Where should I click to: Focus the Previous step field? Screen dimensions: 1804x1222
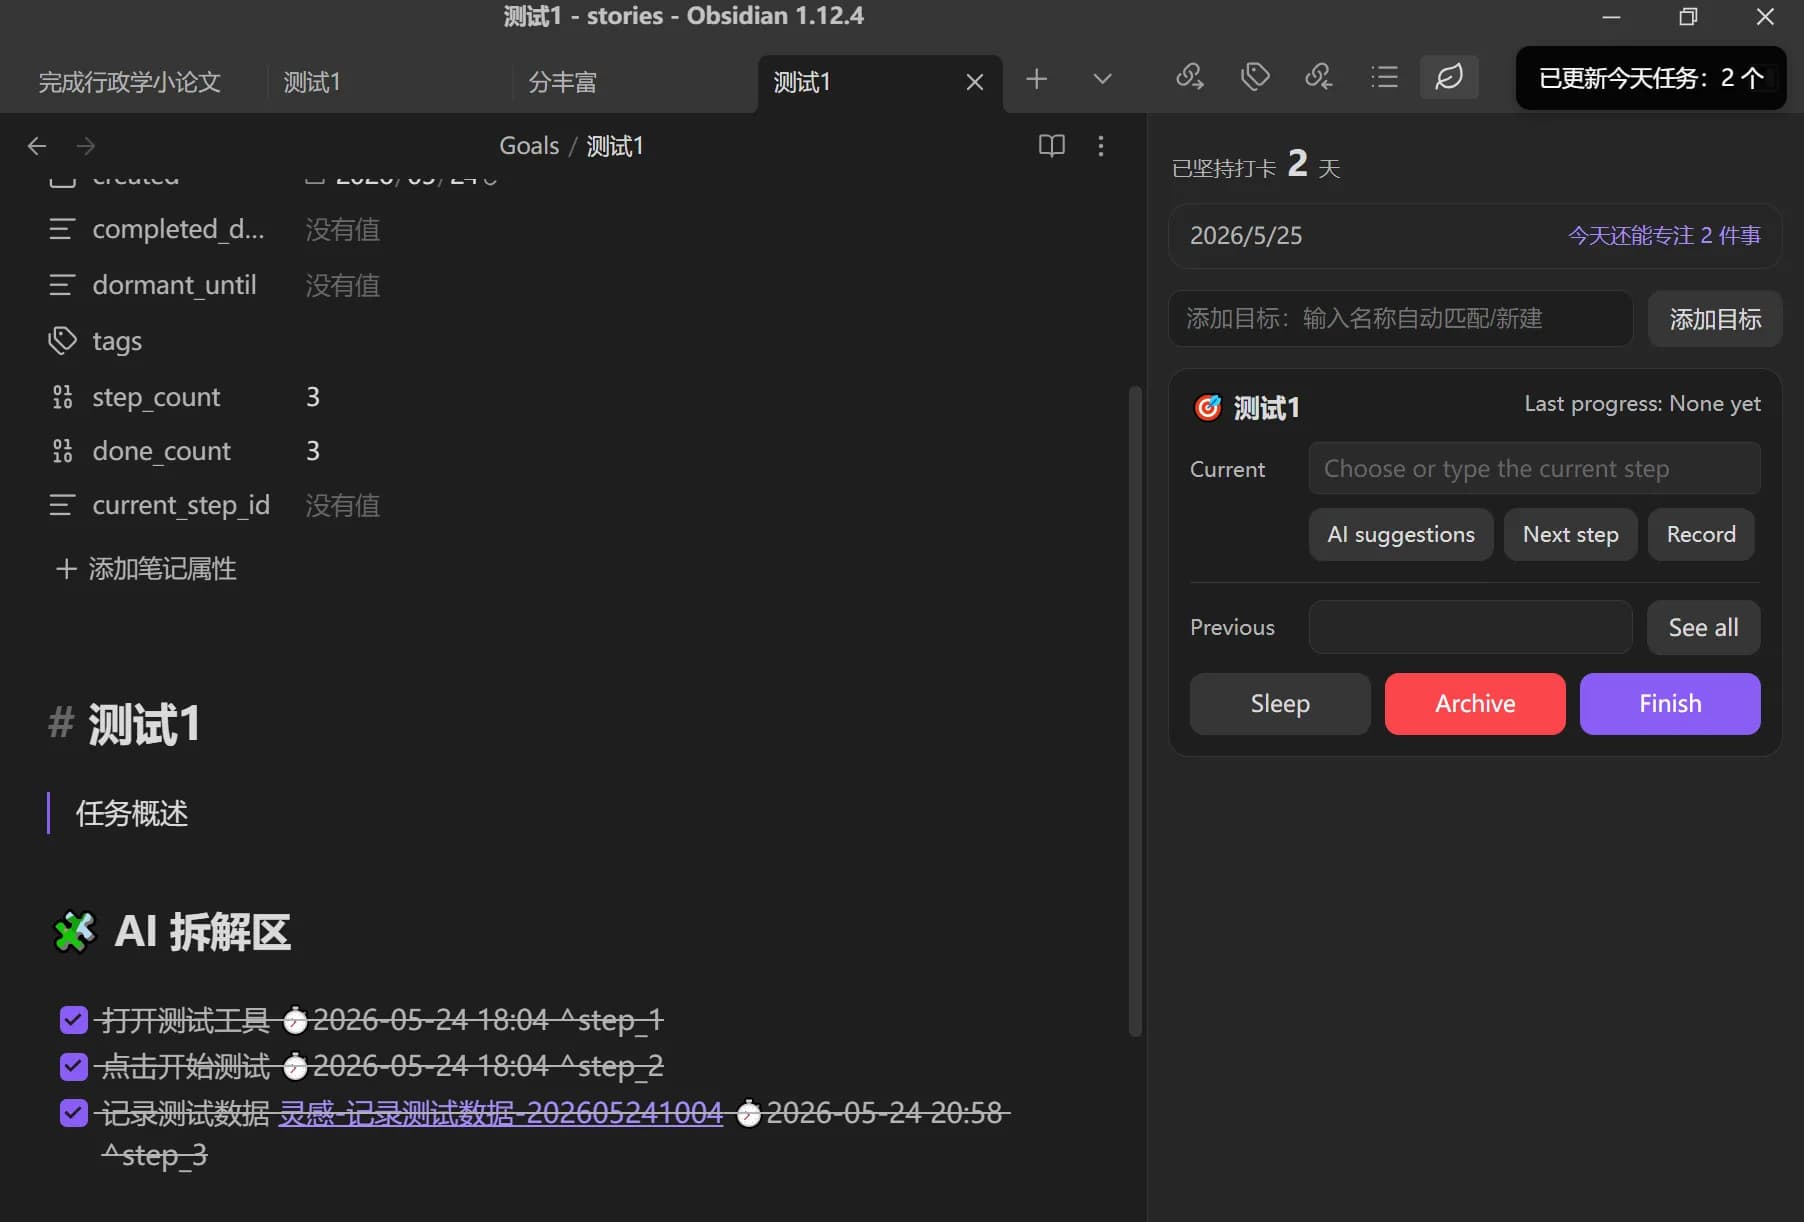tap(1470, 628)
